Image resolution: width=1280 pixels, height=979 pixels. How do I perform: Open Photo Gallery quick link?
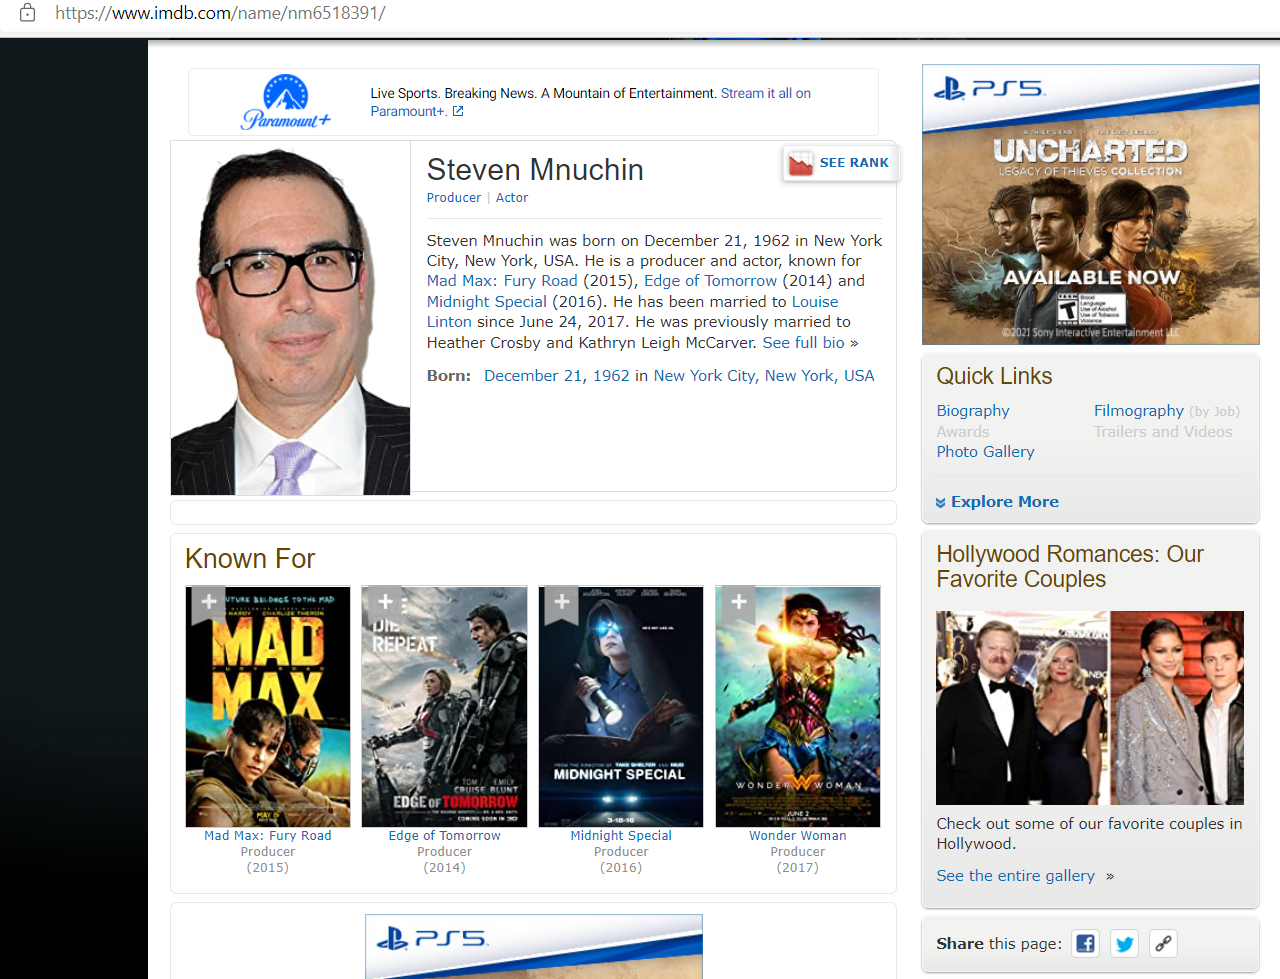[x=986, y=452]
